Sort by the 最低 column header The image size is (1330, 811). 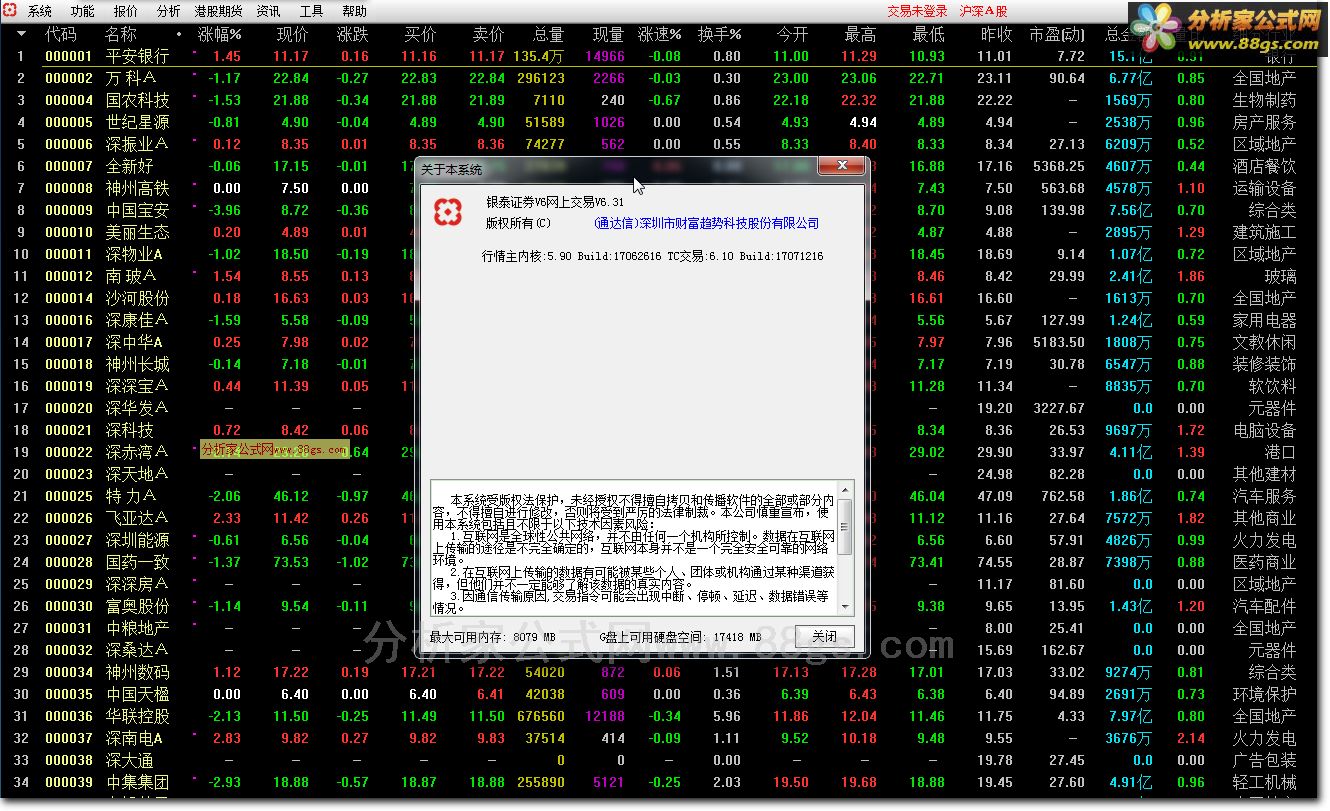coord(928,34)
